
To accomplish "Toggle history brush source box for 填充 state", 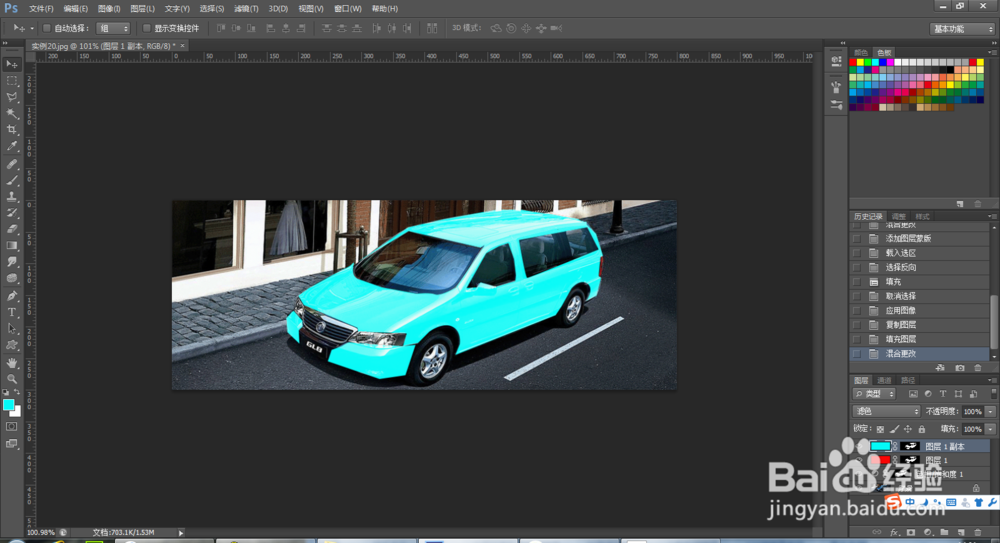I will [856, 282].
